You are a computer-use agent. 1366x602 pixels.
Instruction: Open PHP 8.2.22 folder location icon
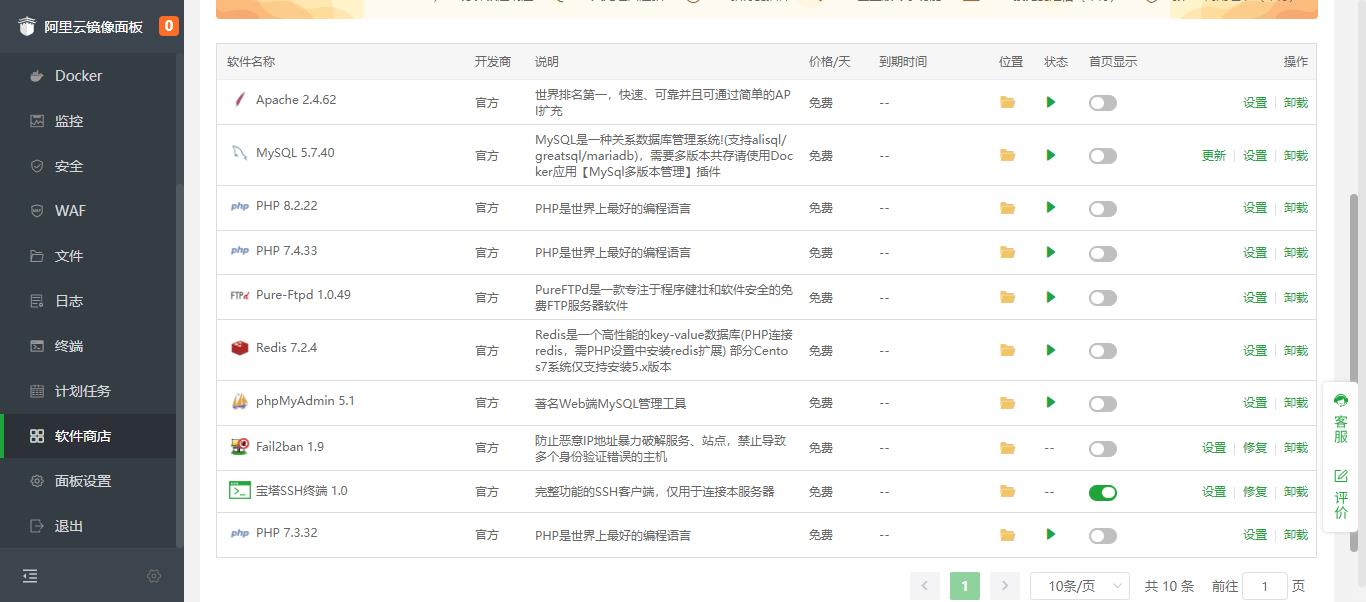click(x=1007, y=208)
